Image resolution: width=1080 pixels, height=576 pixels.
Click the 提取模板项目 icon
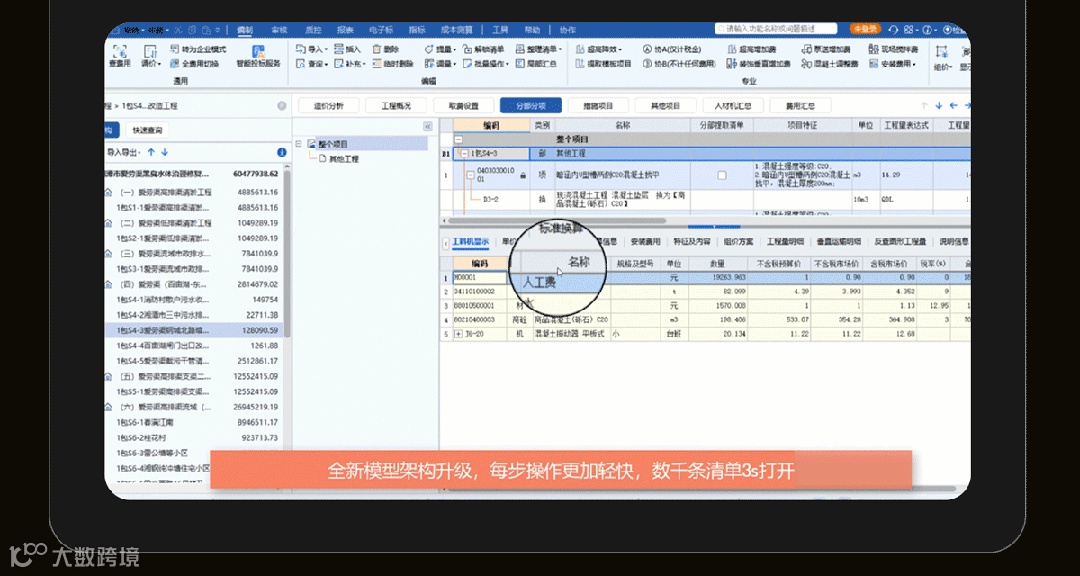(x=579, y=63)
